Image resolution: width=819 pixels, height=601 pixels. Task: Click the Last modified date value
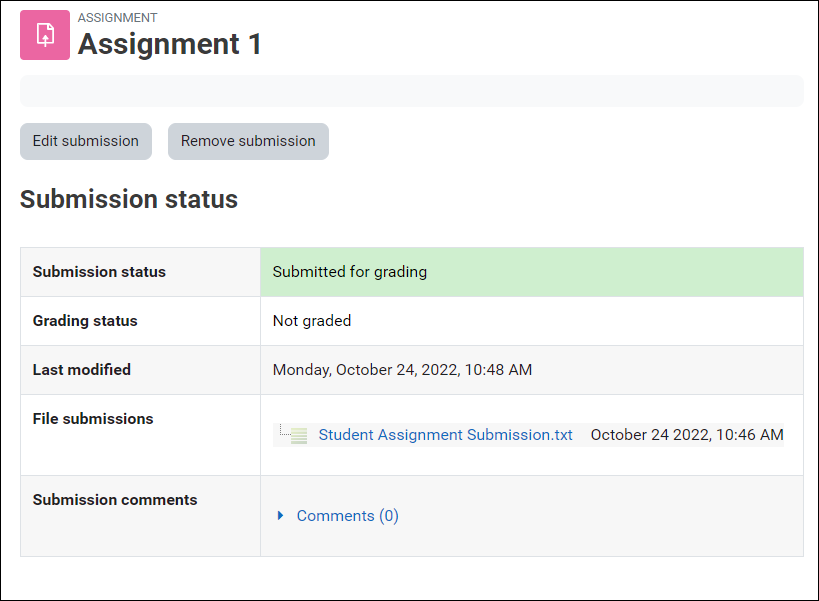402,370
